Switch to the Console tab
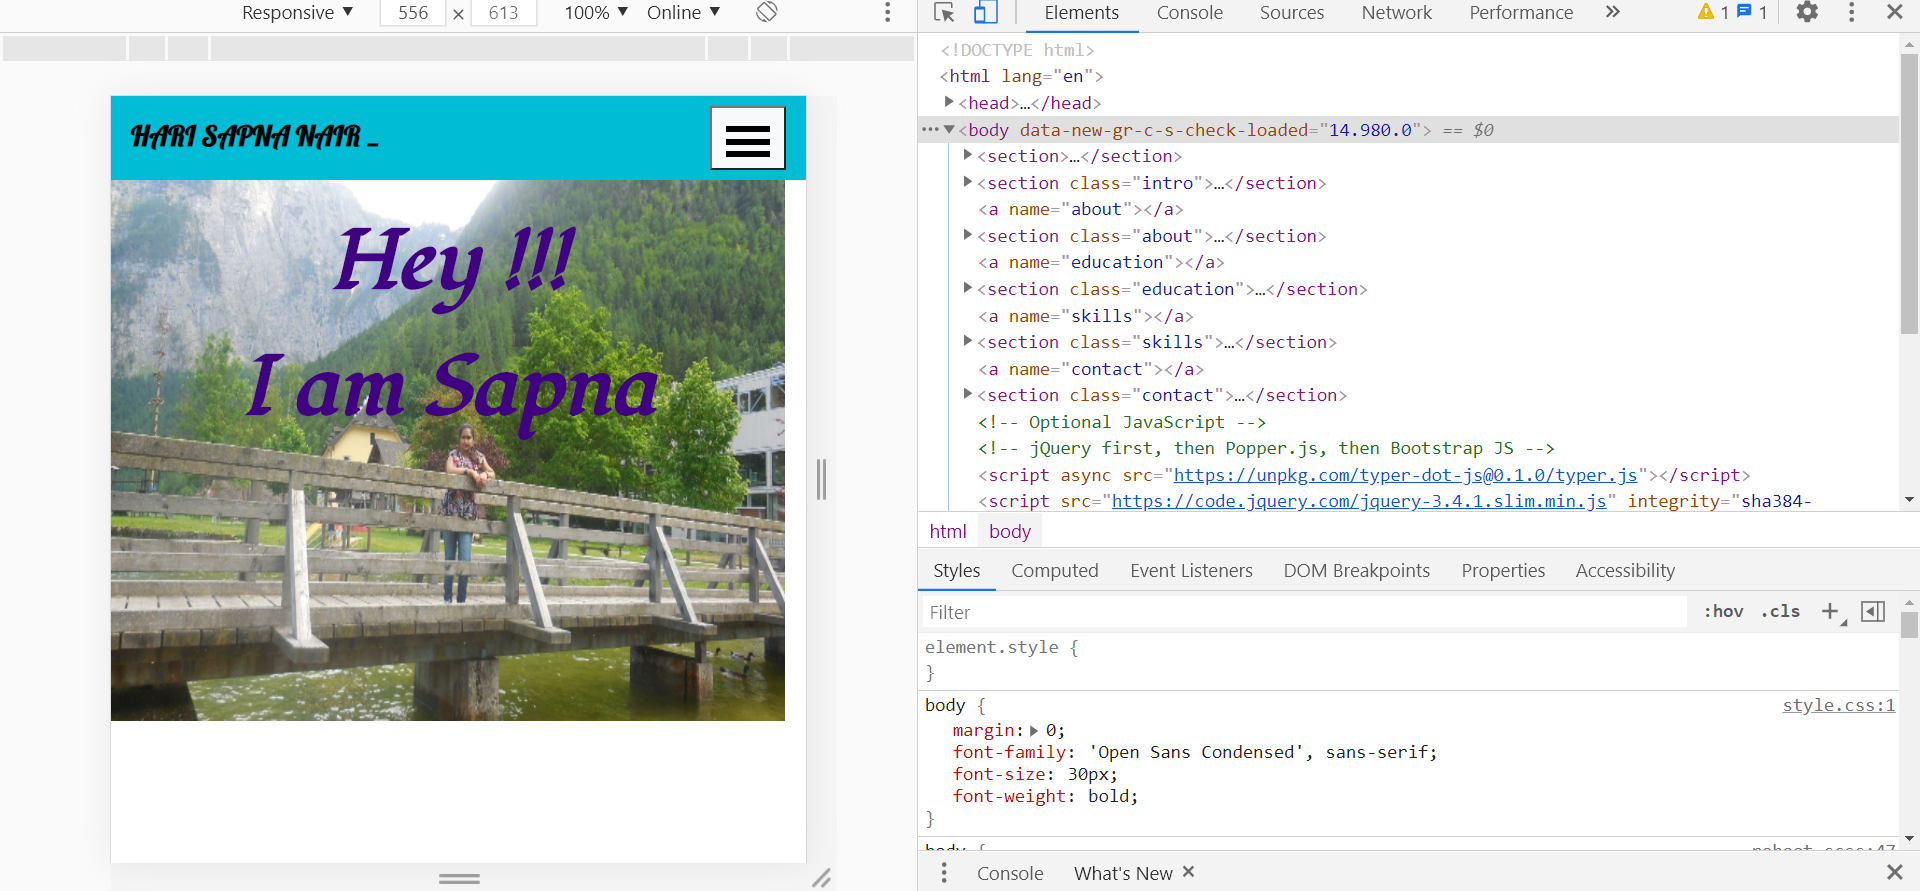 1190,13
